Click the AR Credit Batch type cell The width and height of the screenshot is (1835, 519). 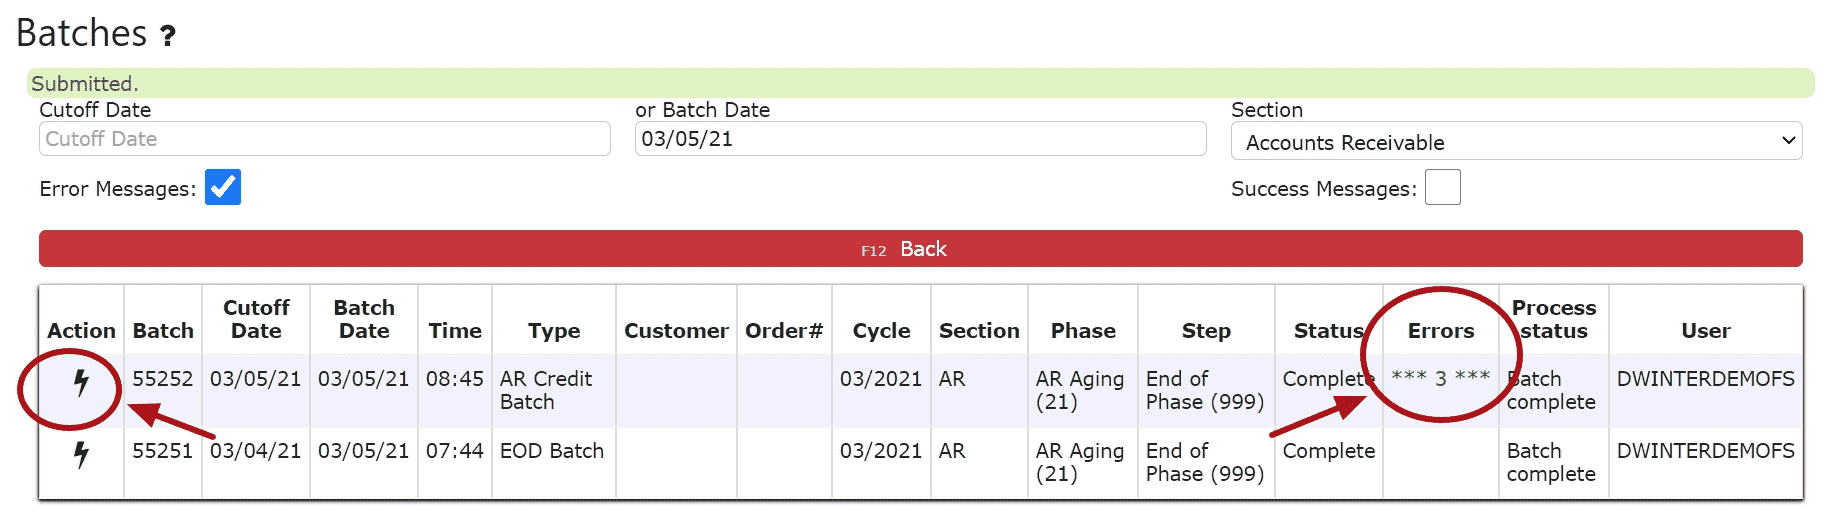(x=546, y=390)
